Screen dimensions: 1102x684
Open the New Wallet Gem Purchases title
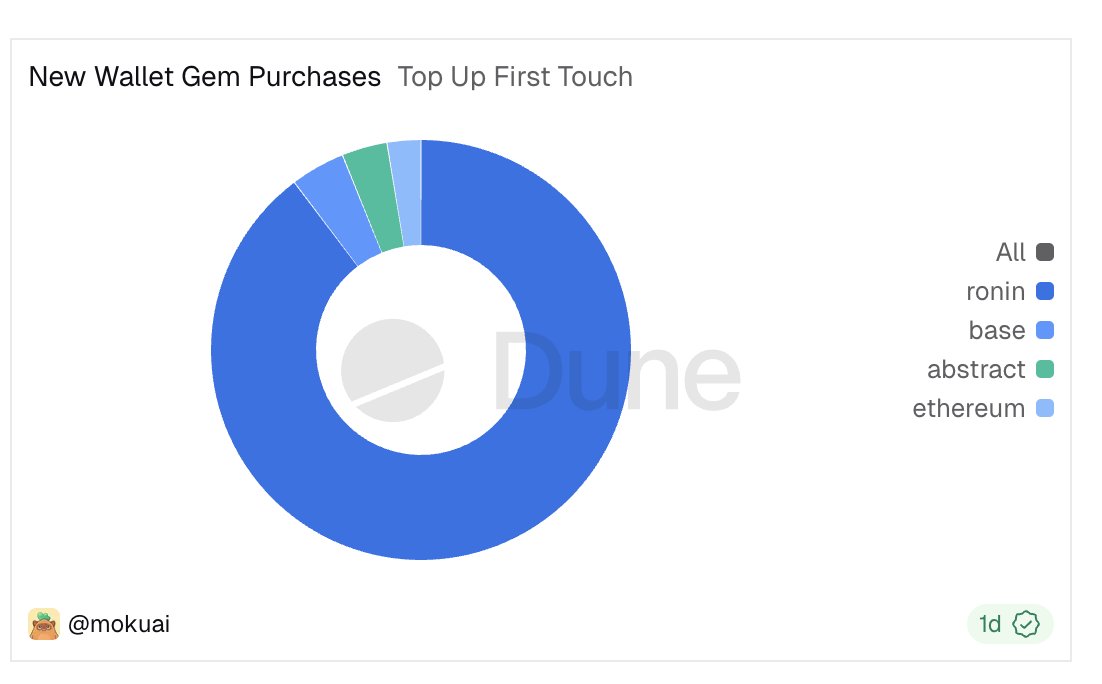(x=205, y=77)
